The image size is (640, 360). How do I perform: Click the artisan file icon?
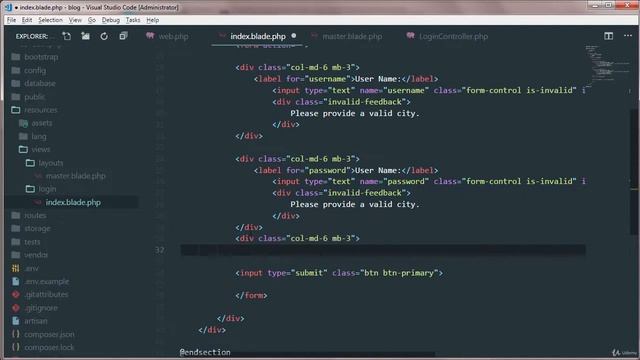(x=16, y=321)
